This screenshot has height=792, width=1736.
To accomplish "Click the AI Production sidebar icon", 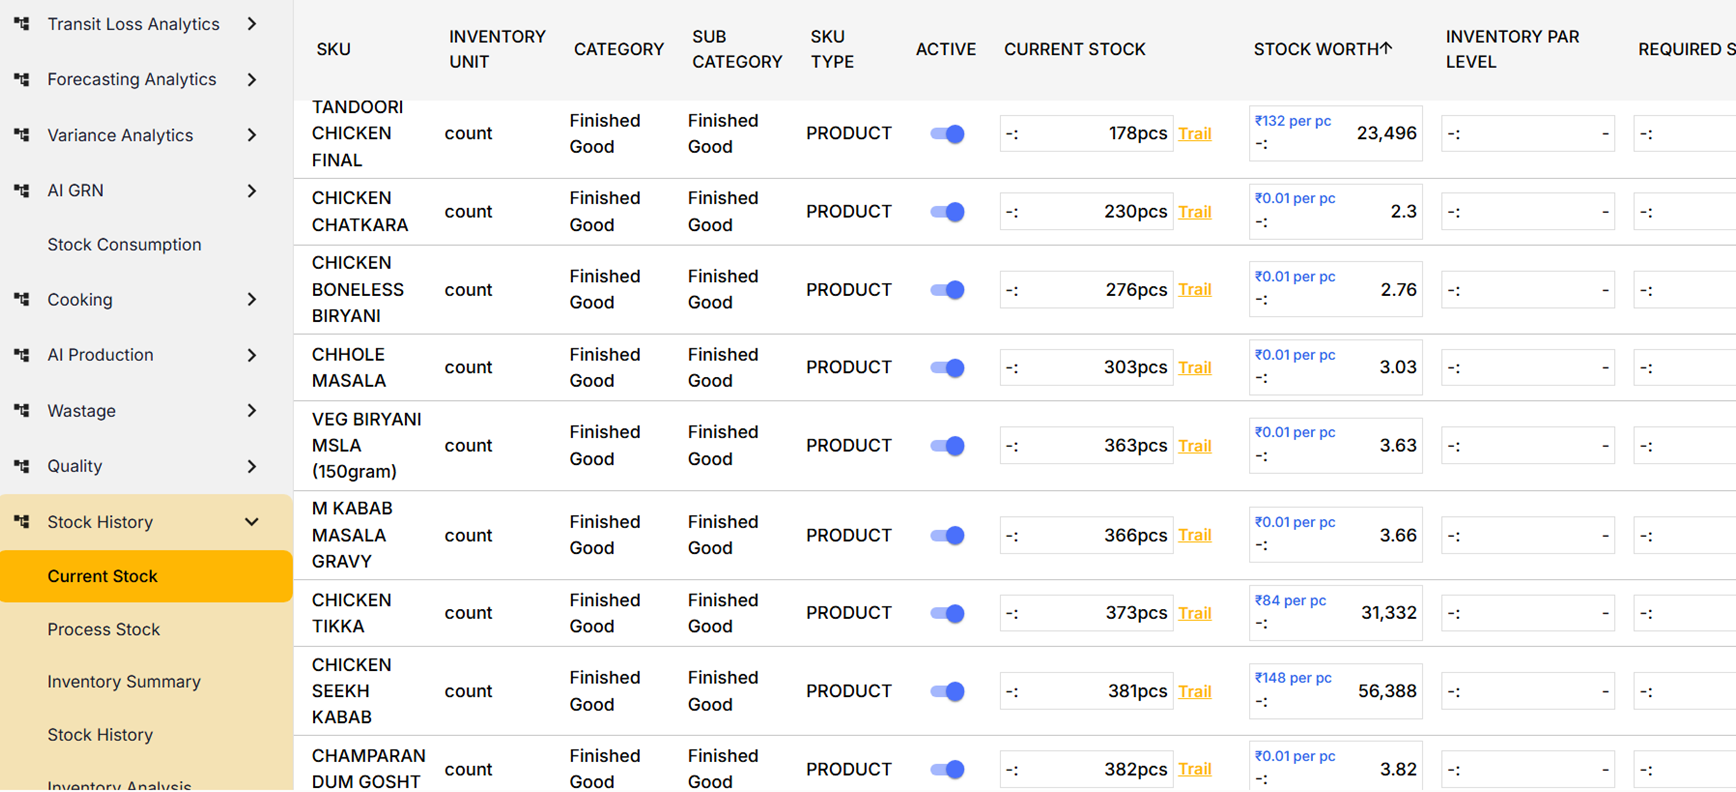I will (x=21, y=355).
